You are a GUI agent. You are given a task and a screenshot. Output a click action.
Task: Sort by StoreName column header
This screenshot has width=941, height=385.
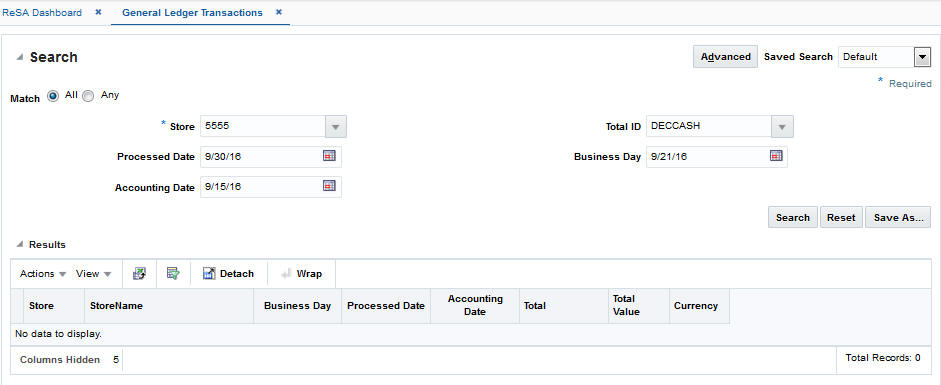click(x=169, y=306)
